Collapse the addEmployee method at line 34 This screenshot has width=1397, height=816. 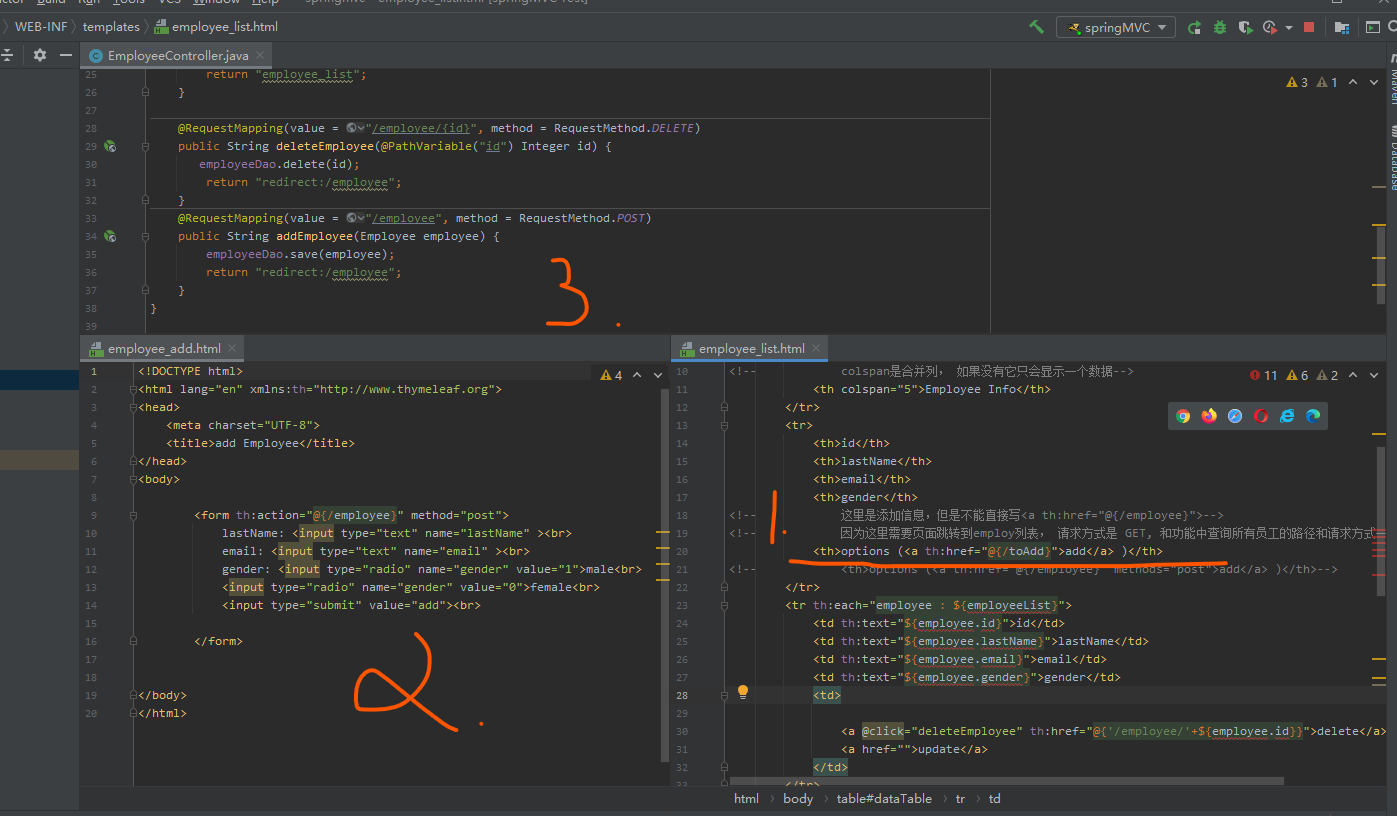point(145,236)
